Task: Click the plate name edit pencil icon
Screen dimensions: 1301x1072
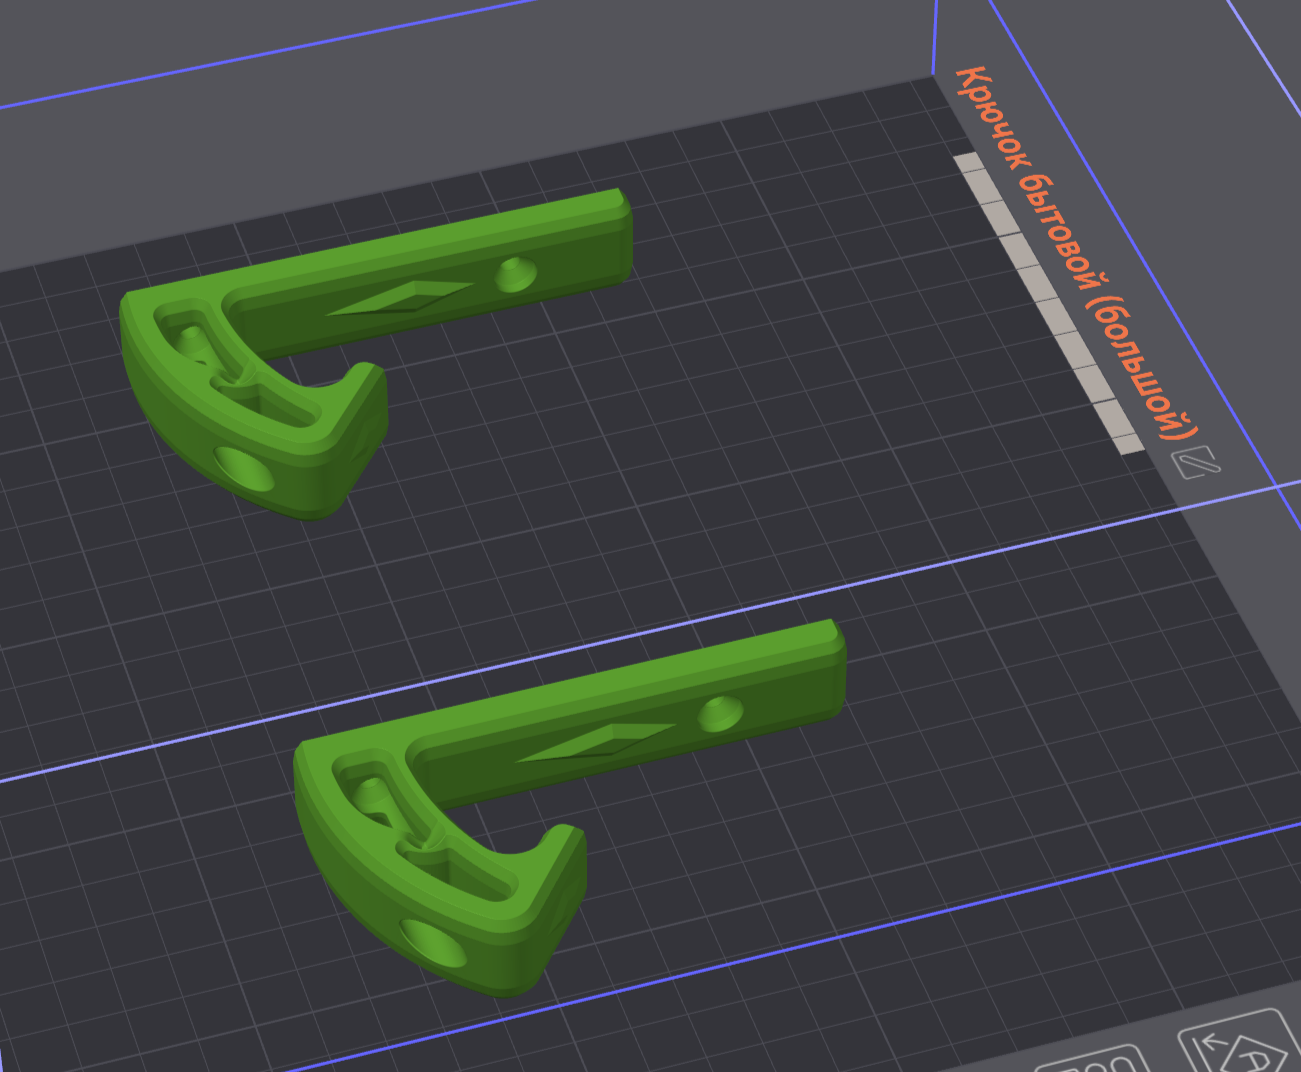Action: click(1196, 462)
